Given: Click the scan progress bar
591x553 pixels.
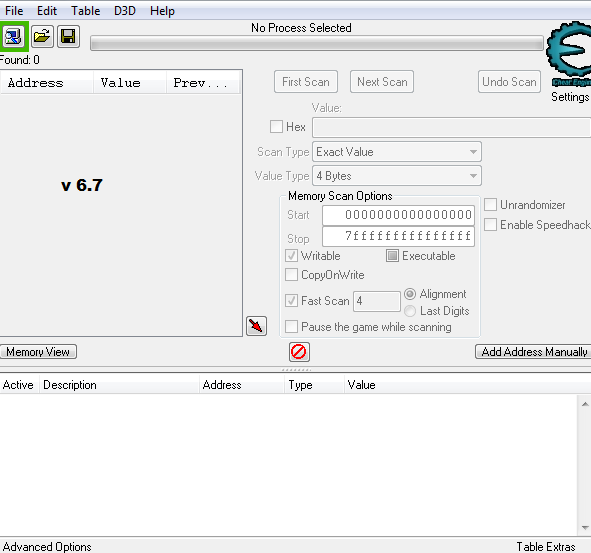Looking at the screenshot, I should click(317, 43).
